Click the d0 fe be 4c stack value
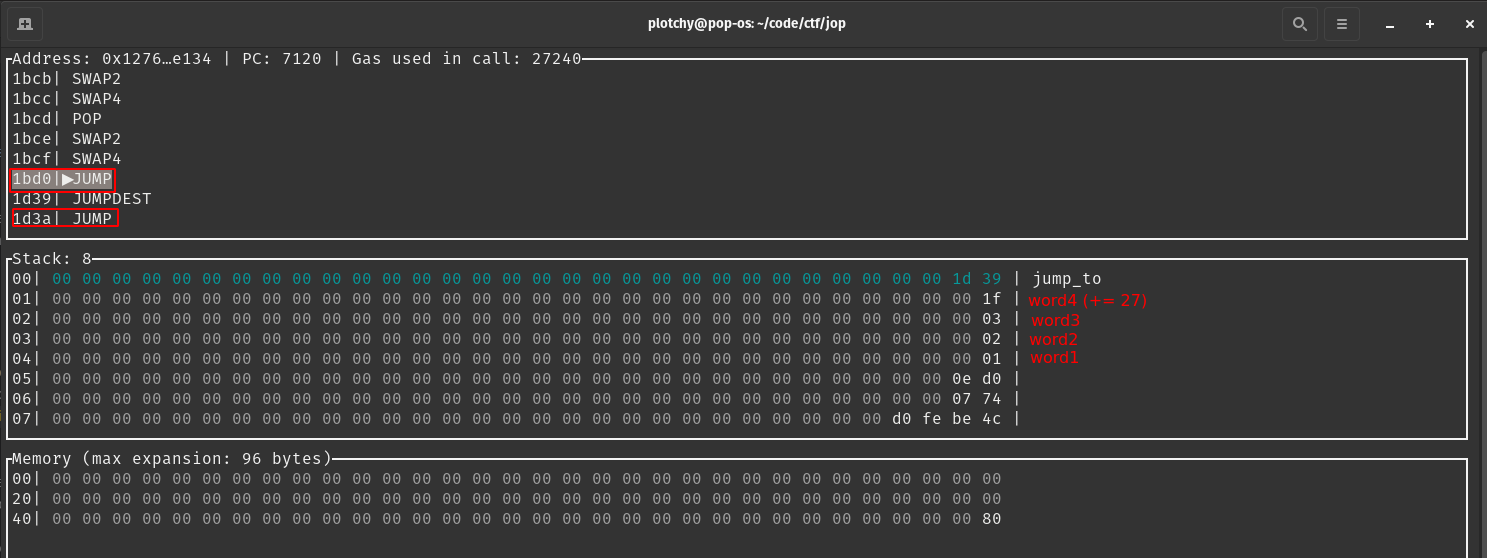Viewport: 1487px width, 558px height. 946,419
